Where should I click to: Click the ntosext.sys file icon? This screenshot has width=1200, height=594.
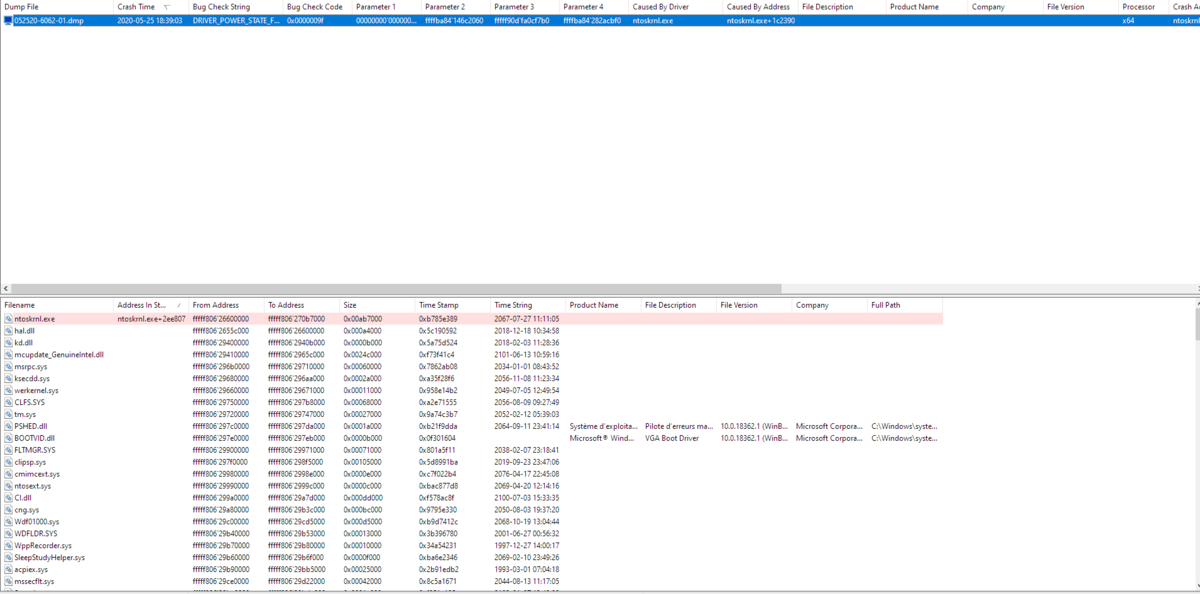[8, 486]
